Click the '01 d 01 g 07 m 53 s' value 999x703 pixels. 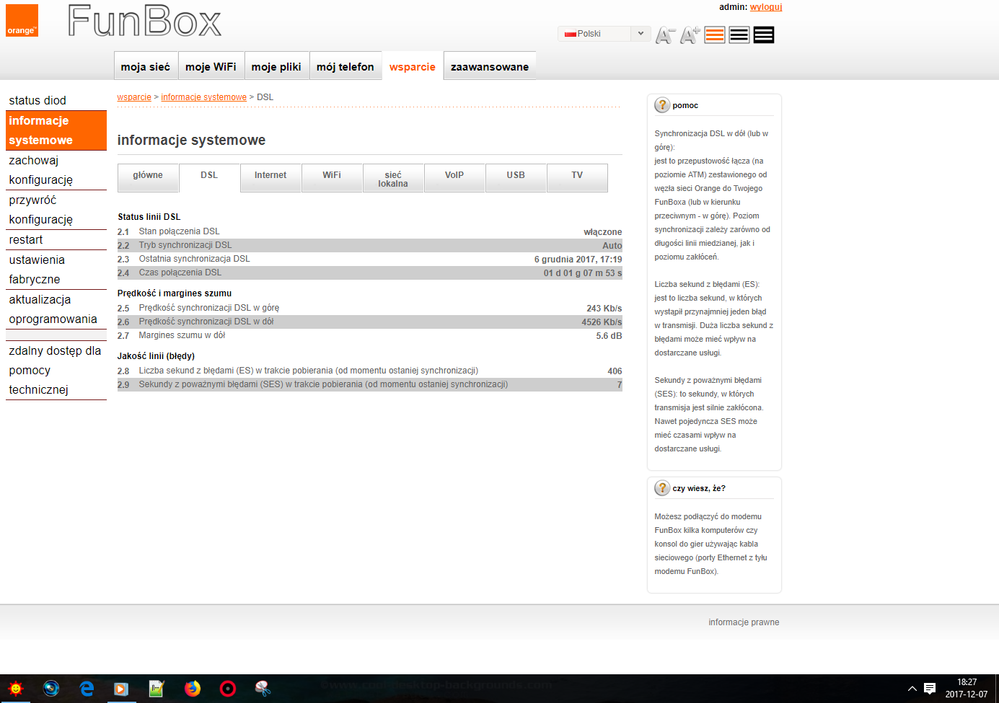point(582,273)
